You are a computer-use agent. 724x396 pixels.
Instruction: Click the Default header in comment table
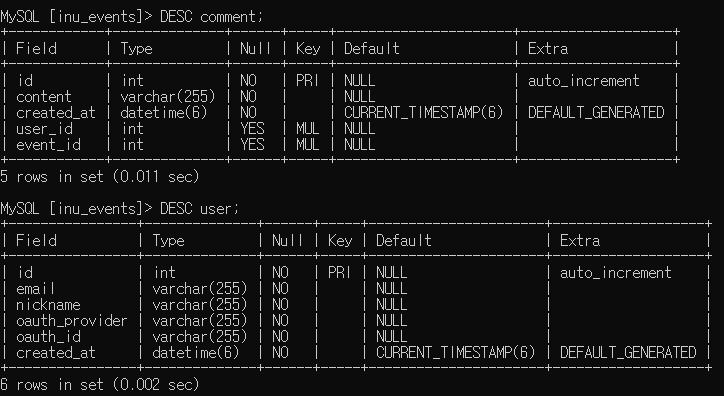(372, 48)
